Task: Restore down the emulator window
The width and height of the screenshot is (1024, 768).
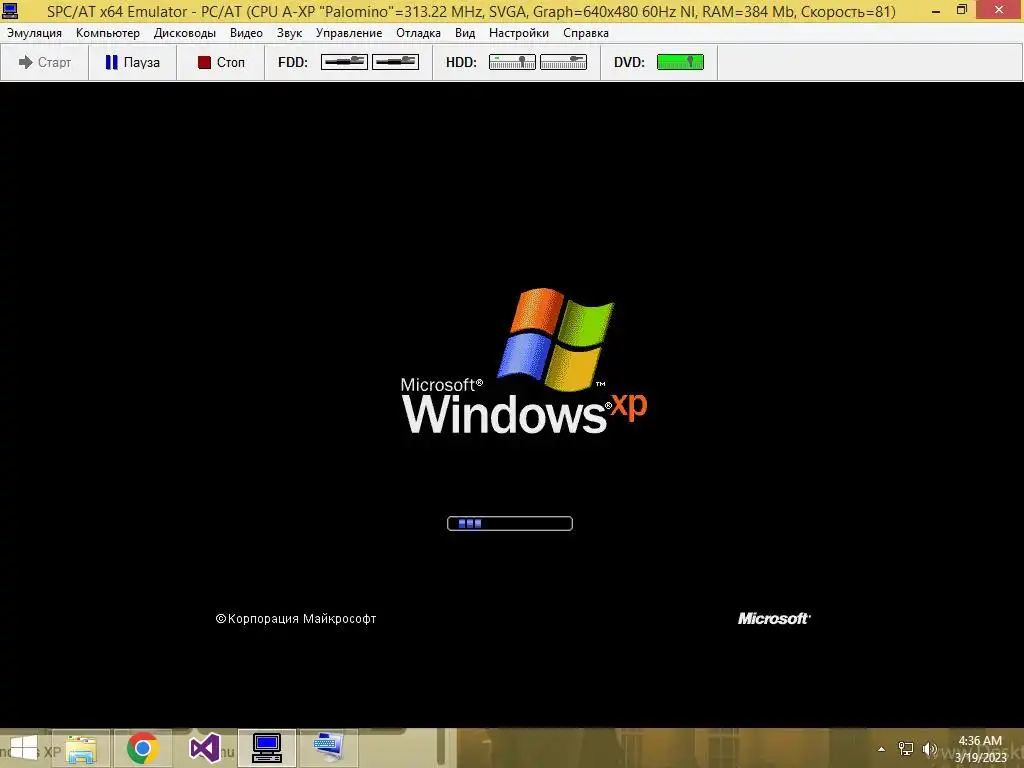Action: coord(962,10)
